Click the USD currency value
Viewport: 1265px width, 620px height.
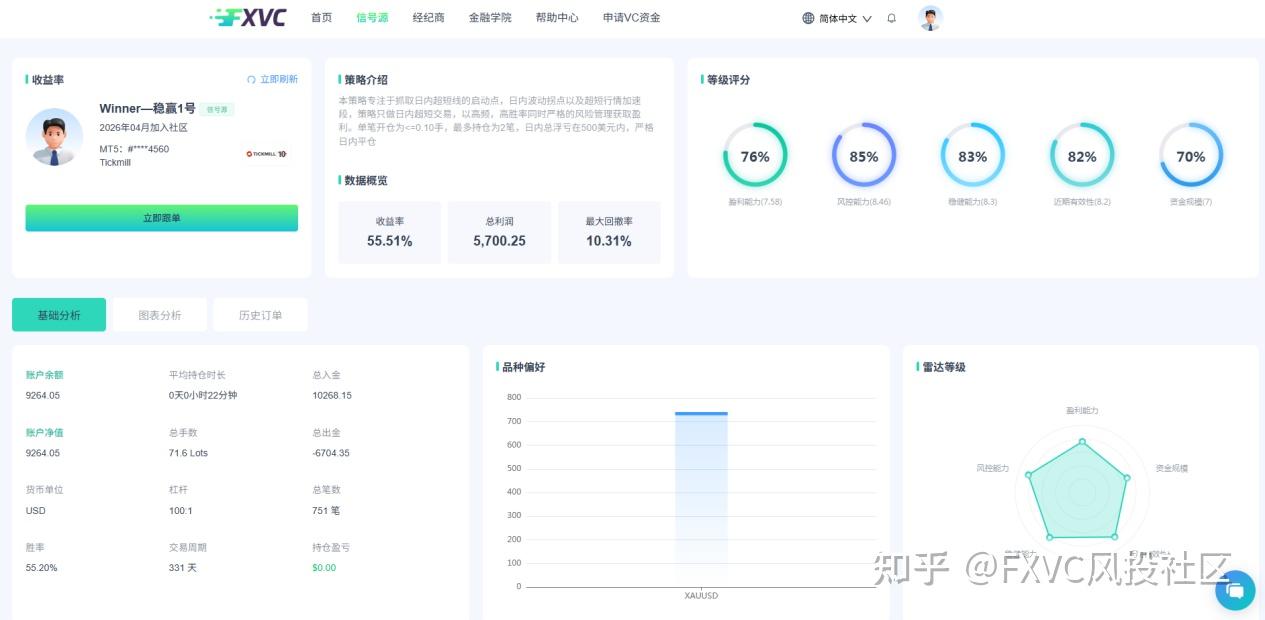[x=35, y=511]
